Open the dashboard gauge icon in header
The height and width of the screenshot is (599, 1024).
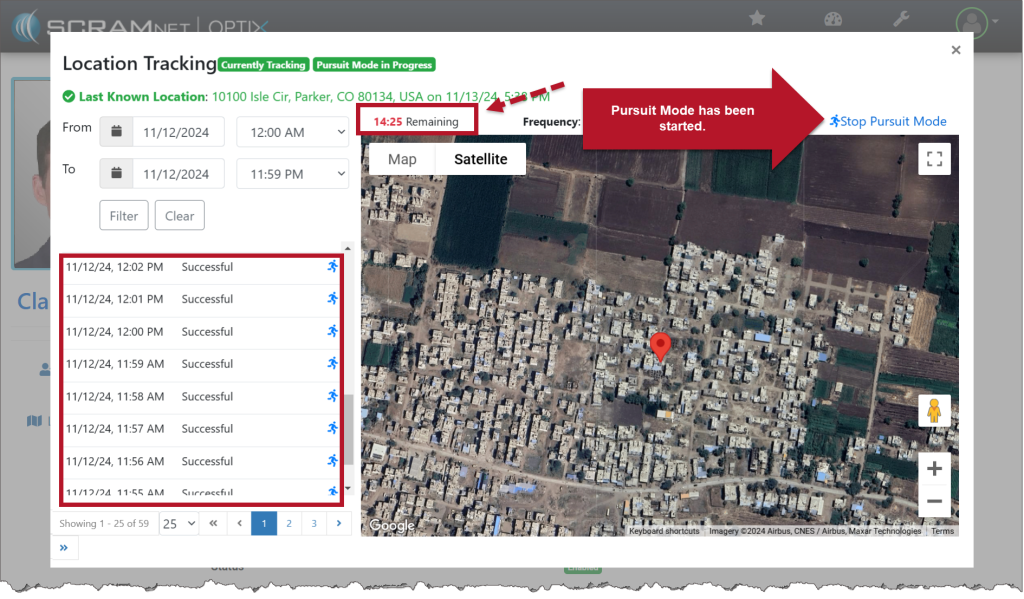(x=833, y=19)
